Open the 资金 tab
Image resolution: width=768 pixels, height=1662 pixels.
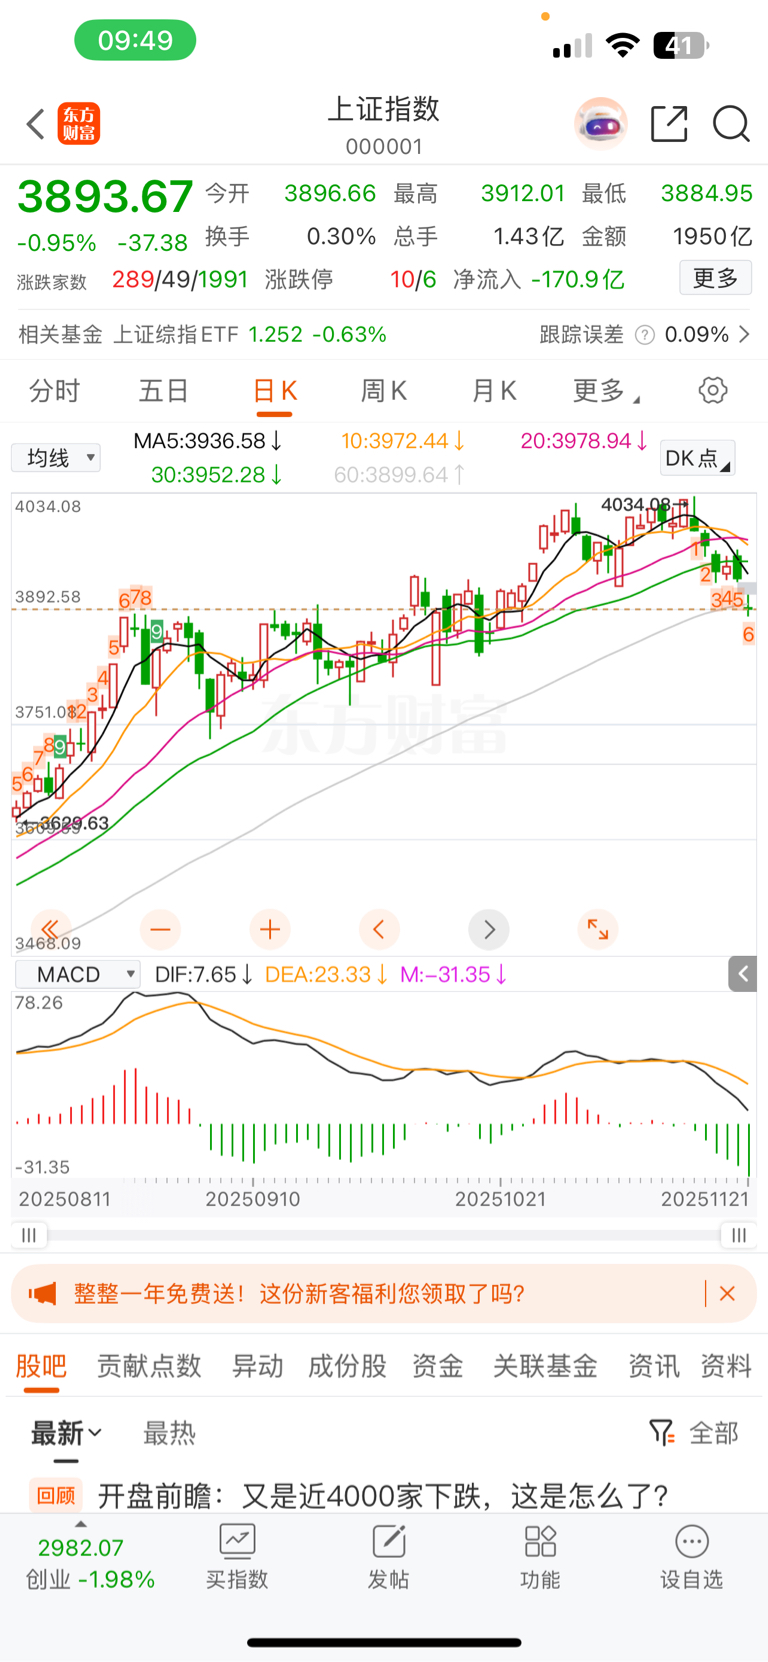(x=438, y=1366)
